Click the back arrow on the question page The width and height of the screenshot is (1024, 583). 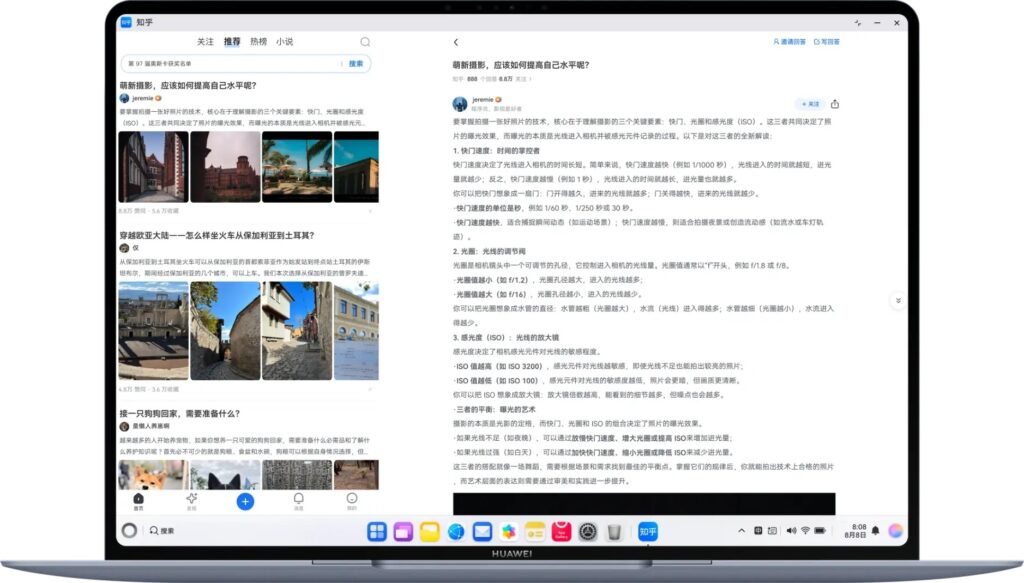456,43
